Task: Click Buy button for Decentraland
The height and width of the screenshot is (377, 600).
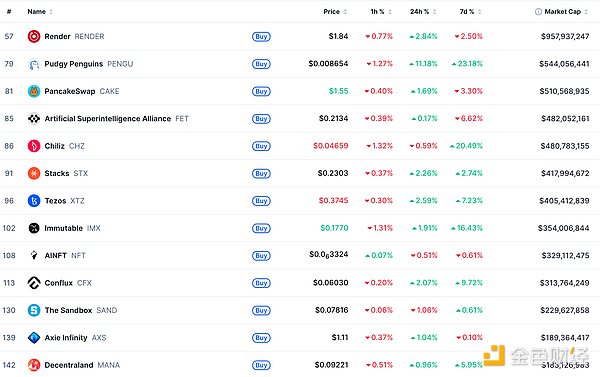Action: 261,365
